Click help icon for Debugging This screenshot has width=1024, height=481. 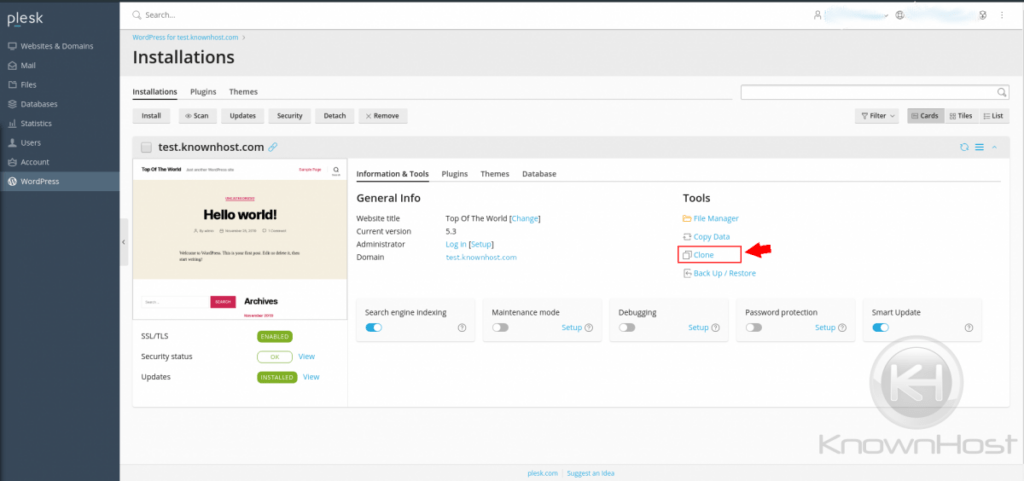click(716, 328)
